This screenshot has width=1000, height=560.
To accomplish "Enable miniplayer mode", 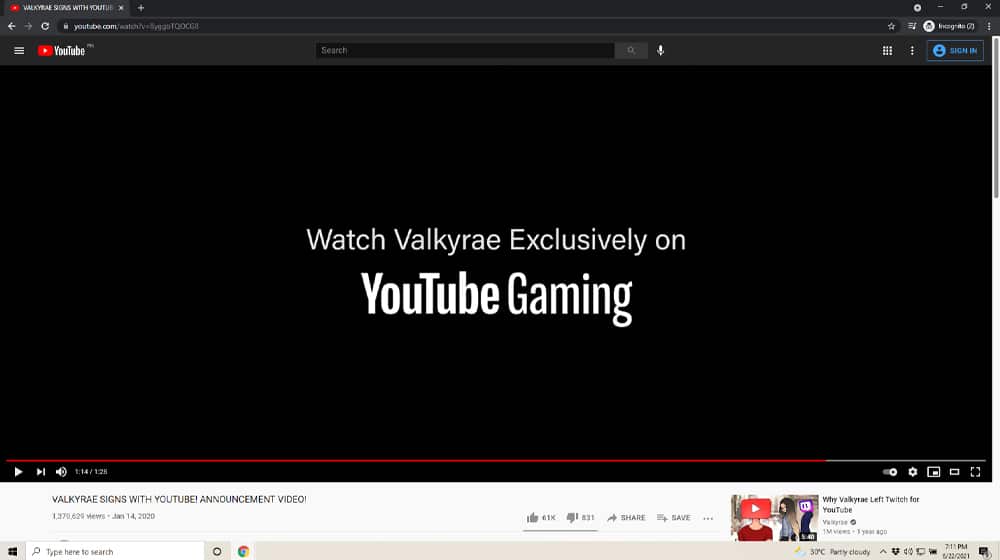I will [934, 472].
